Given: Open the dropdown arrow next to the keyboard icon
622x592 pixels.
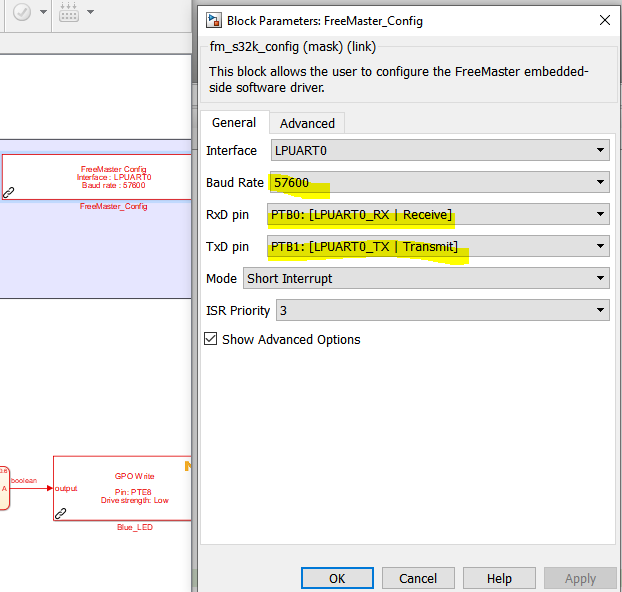Looking at the screenshot, I should tap(90, 12).
